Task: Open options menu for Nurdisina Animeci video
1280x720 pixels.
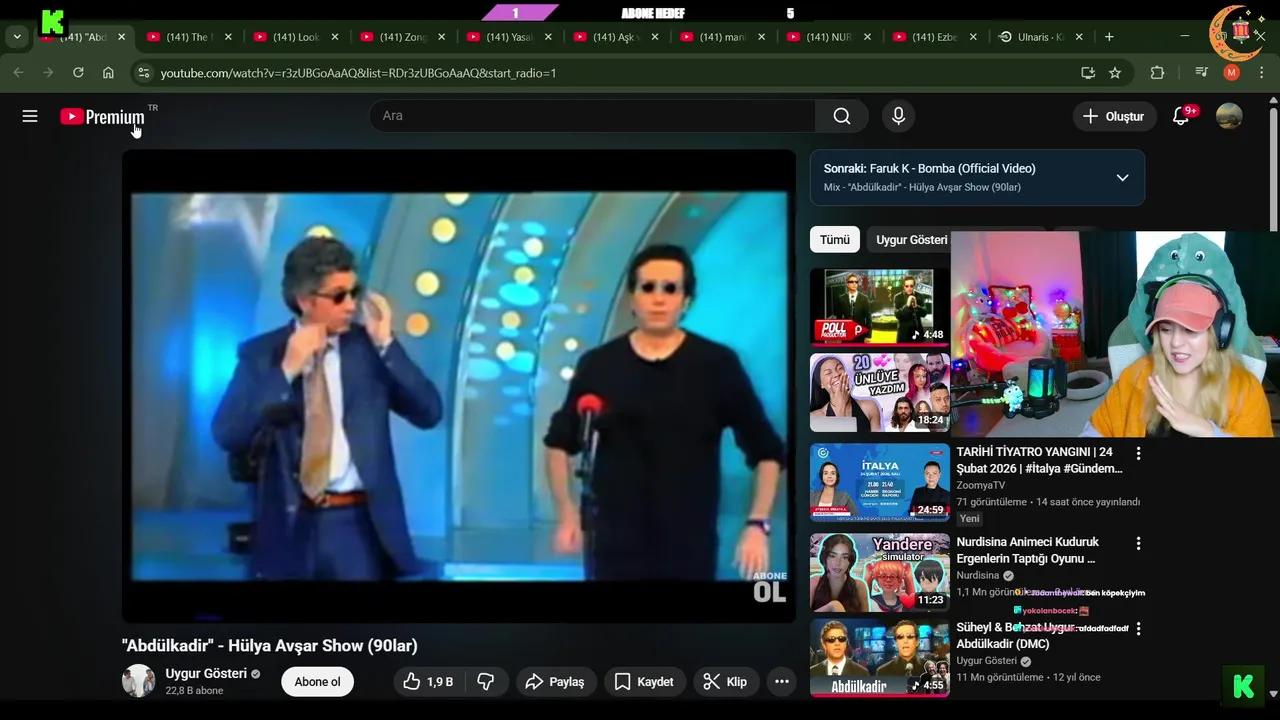Action: 1138,543
